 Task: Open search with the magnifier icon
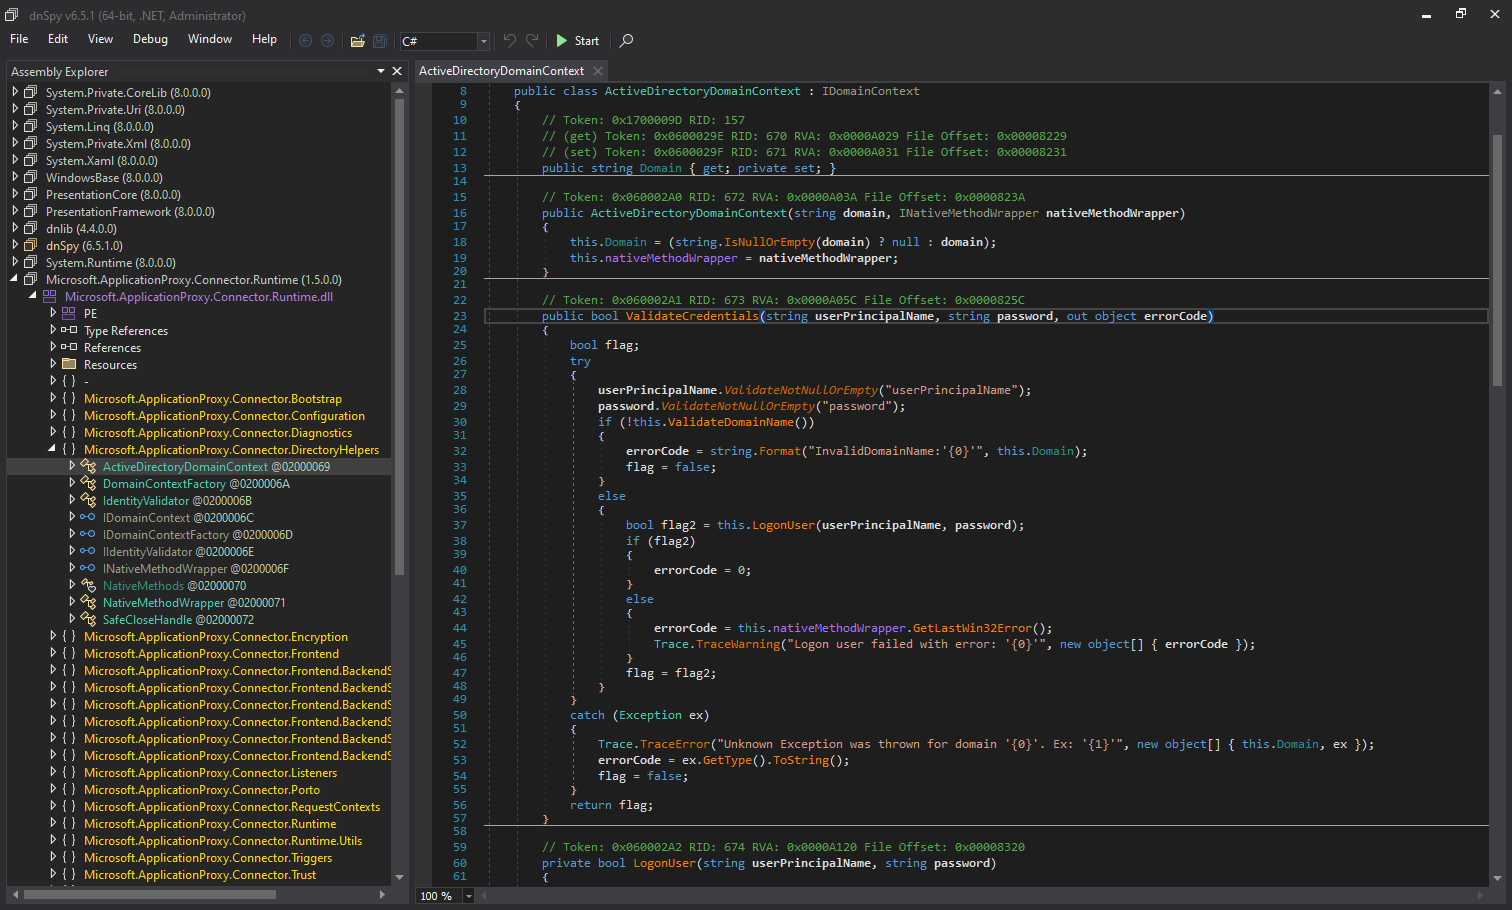pos(627,41)
